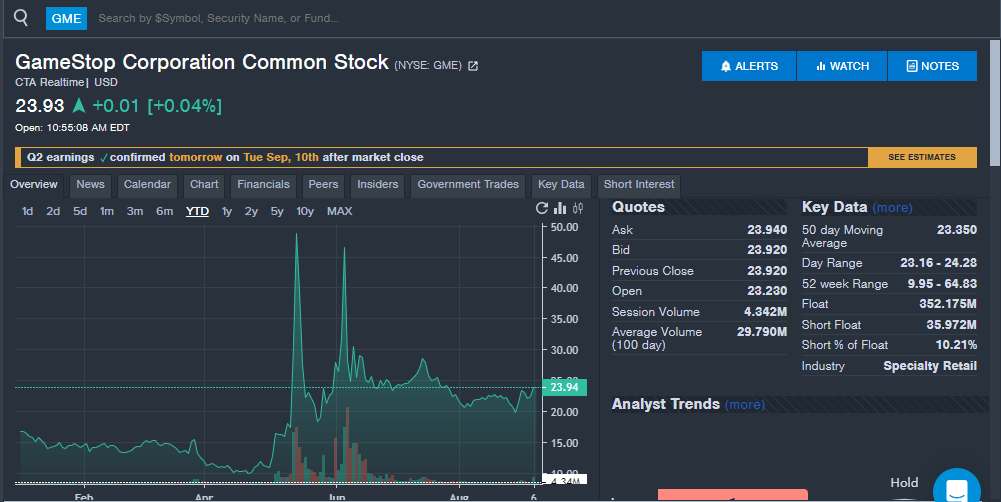Switch chart to bar graph icon
Viewport: 1001px width, 502px height.
(x=560, y=209)
